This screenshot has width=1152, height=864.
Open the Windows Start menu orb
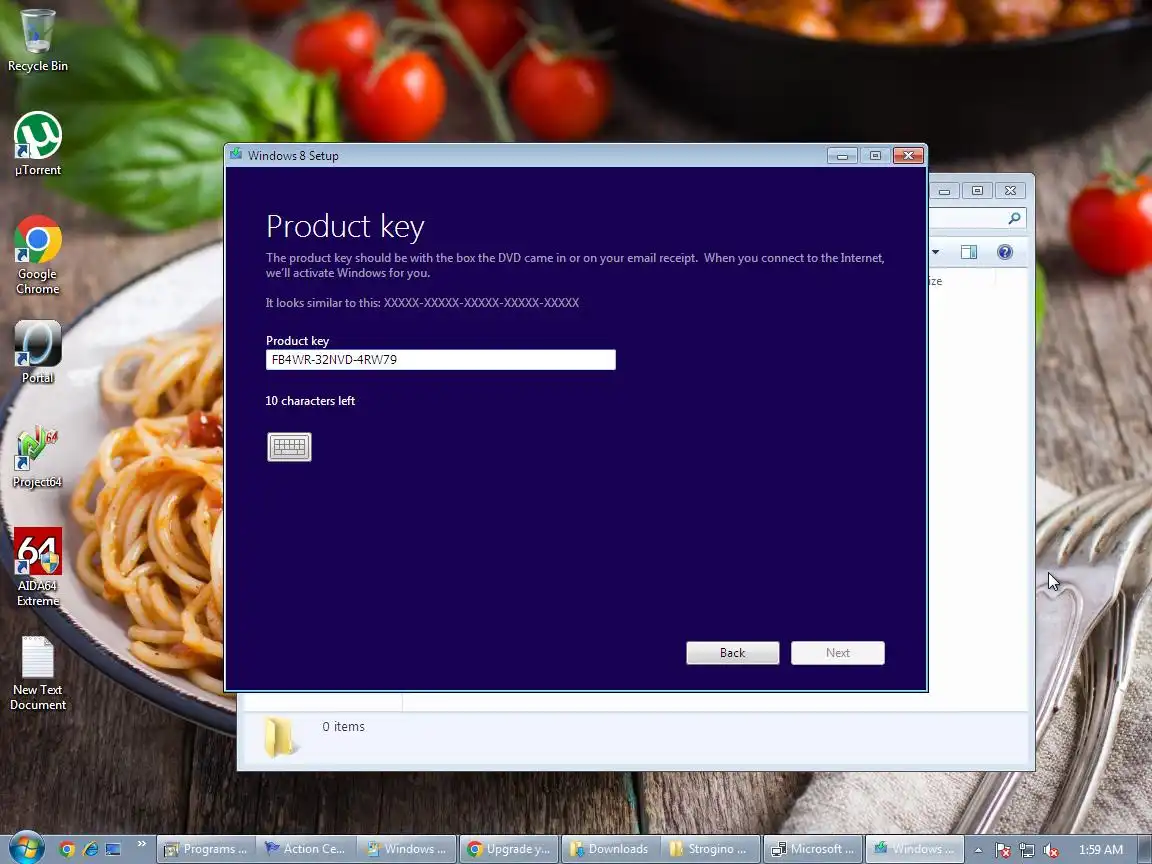pos(26,849)
